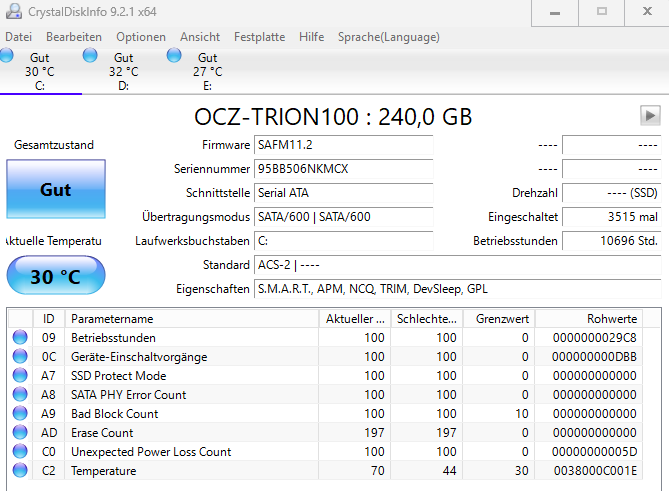Click status orb for Temperature row
Image resolution: width=669 pixels, height=491 pixels.
pos(20,470)
